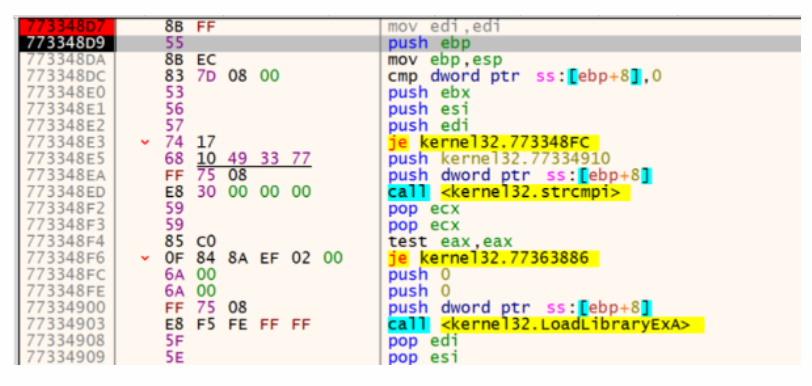The width and height of the screenshot is (812, 386).
Task: Select address 77334908
Action: 66,340
